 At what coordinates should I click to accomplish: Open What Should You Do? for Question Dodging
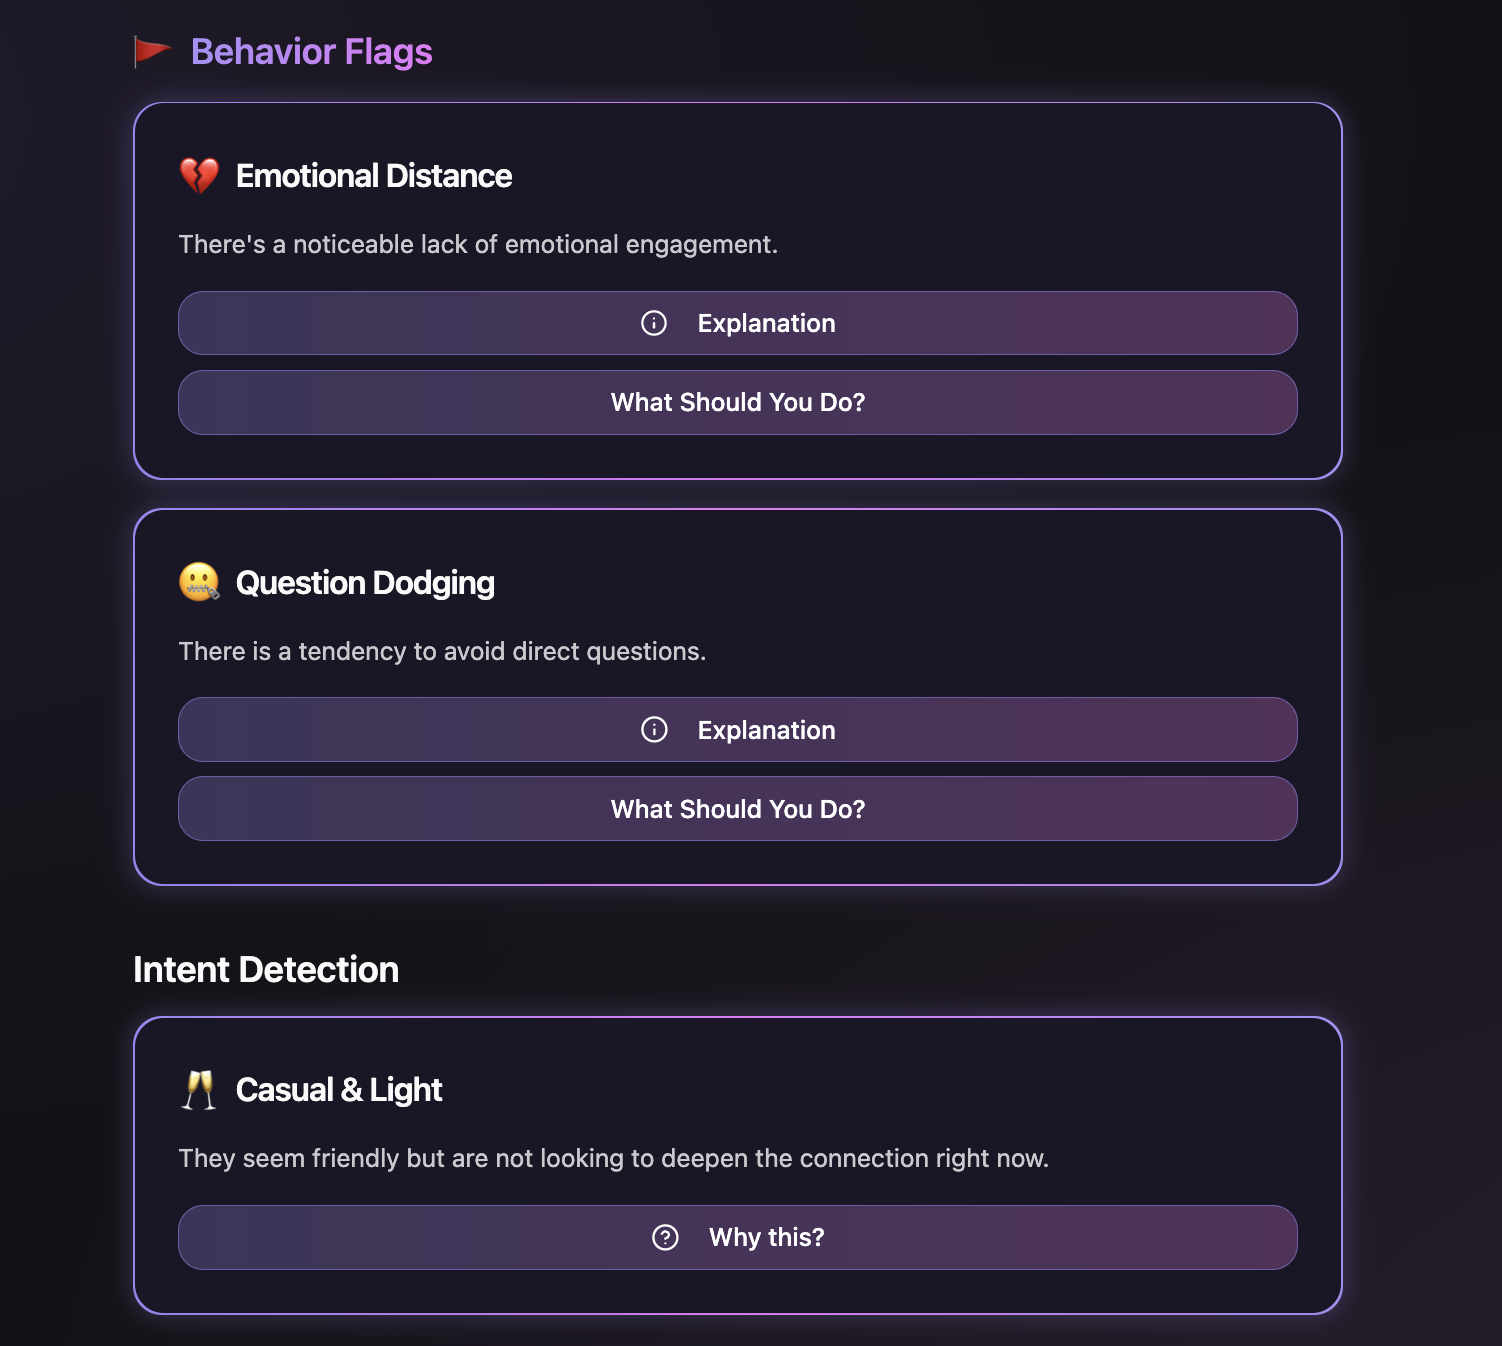coord(738,809)
